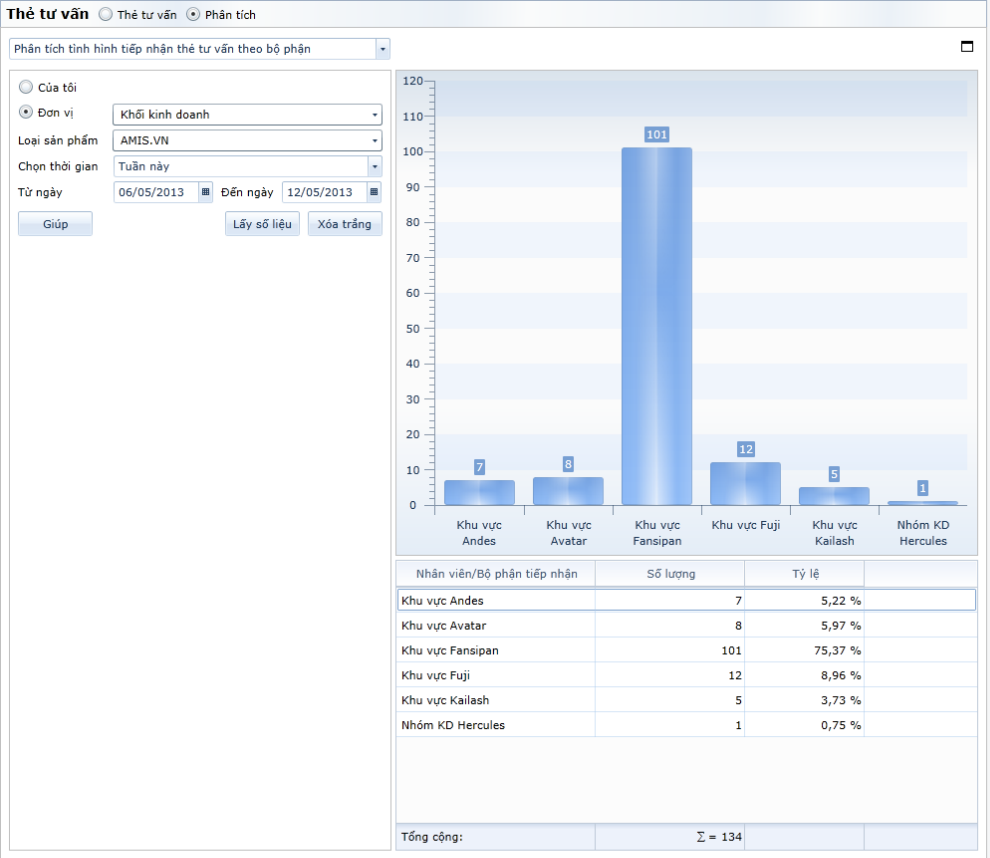
Task: Select the Thẻ tư vấn radio button
Action: [x=105, y=15]
